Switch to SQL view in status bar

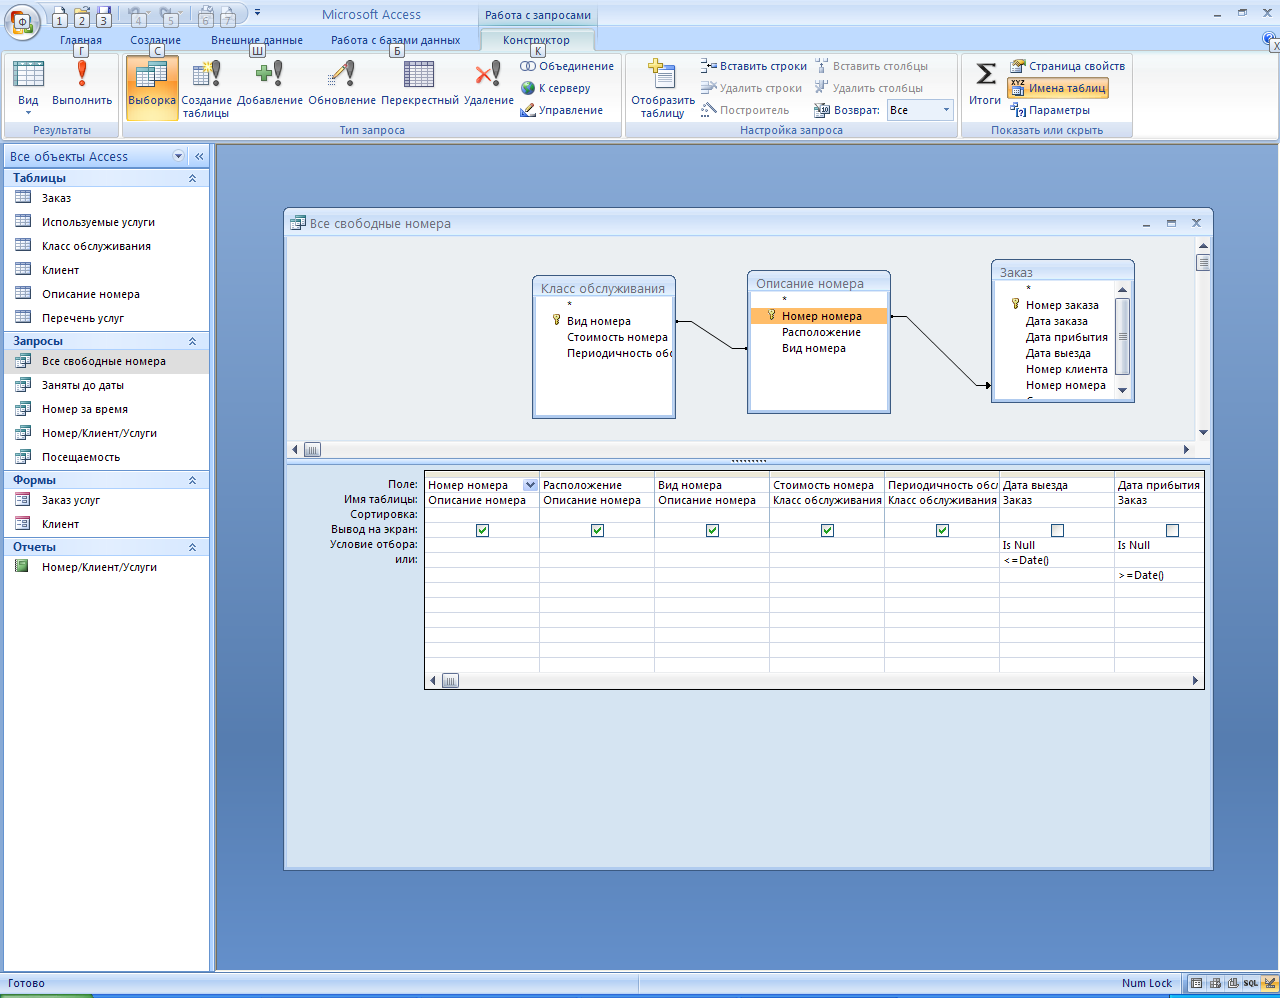coord(1251,983)
